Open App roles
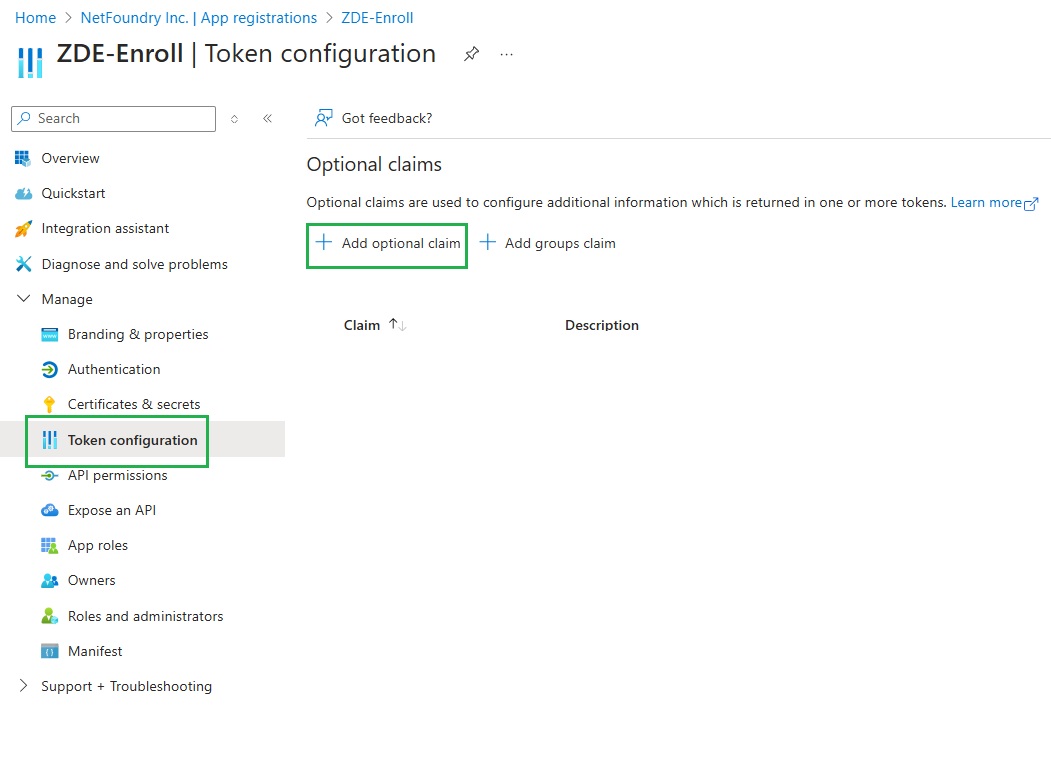1051x763 pixels. pyautogui.click(x=98, y=546)
